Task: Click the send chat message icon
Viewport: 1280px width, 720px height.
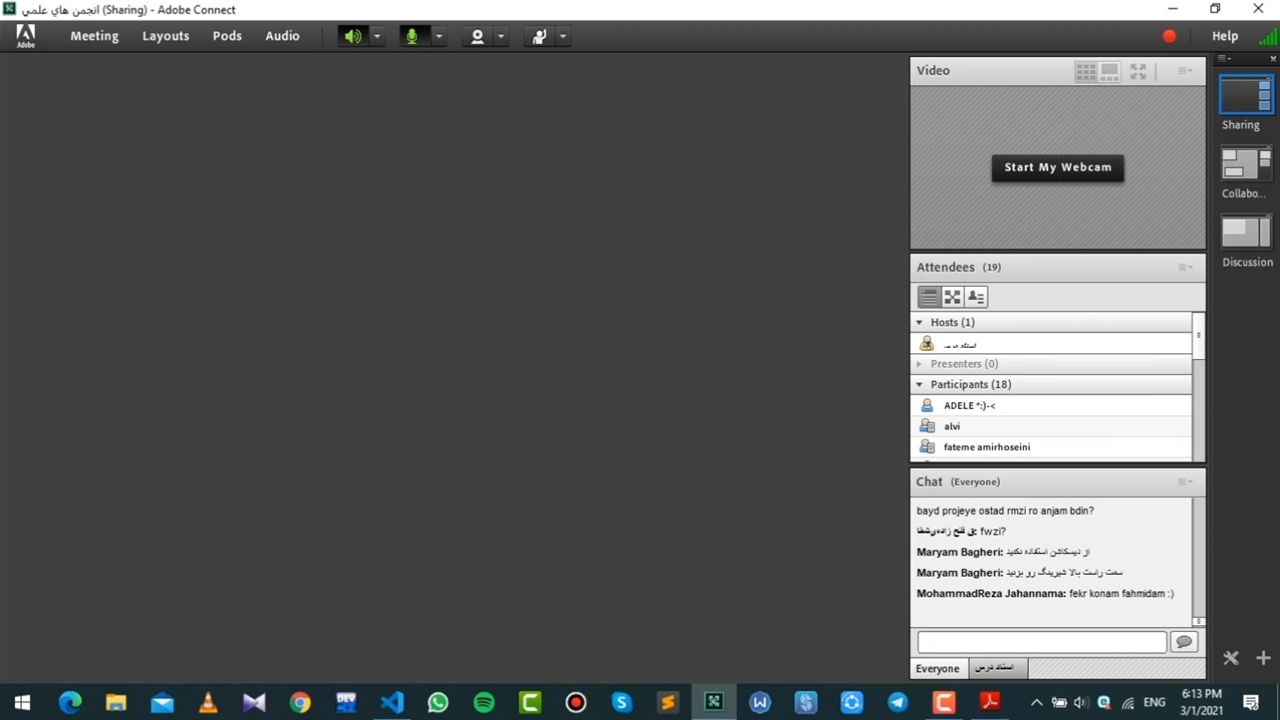Action: [x=1184, y=642]
